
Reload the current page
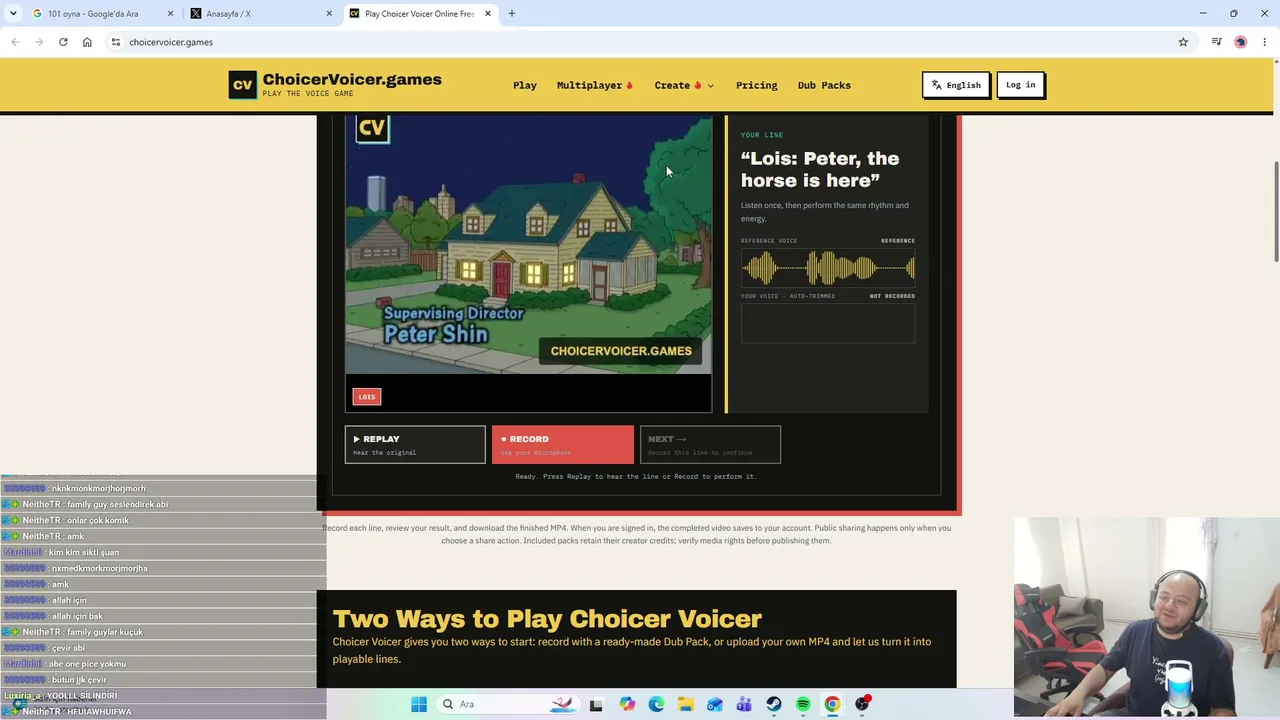pos(63,42)
